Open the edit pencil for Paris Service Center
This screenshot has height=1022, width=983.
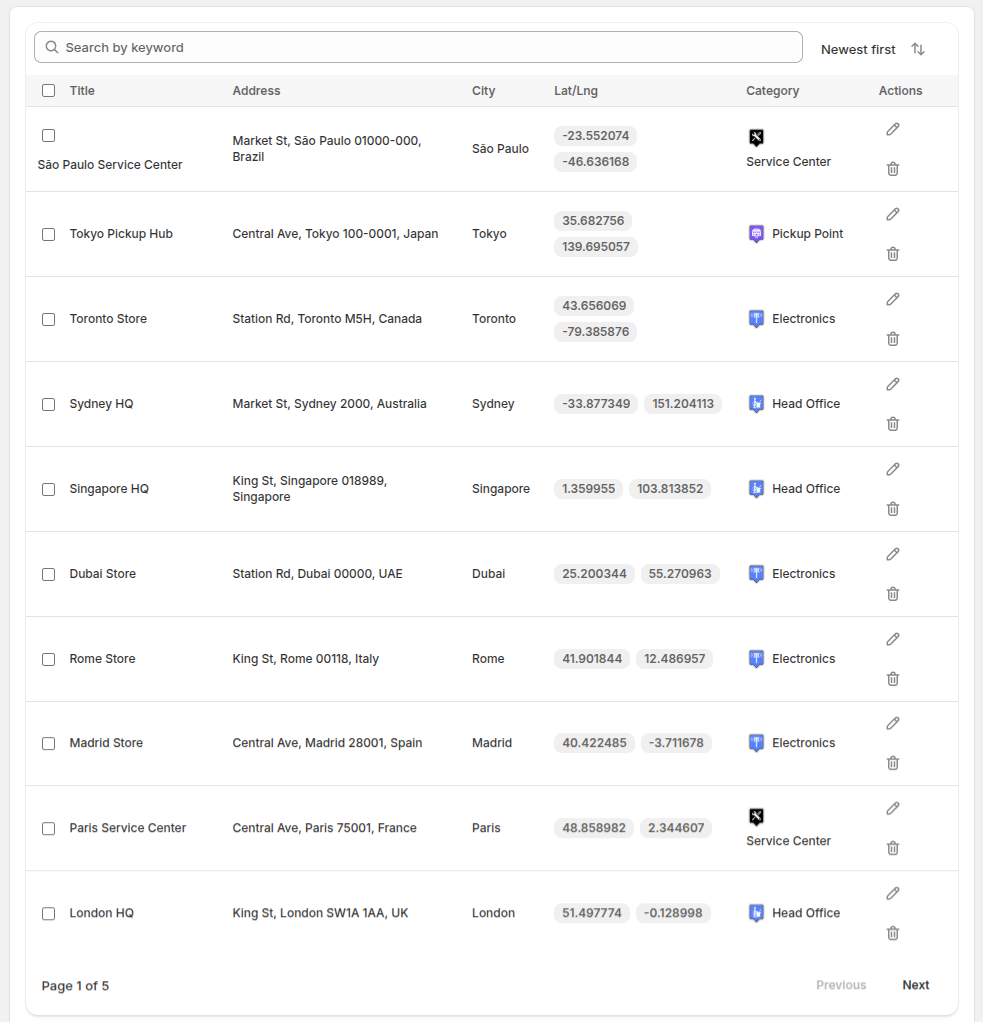pos(892,808)
